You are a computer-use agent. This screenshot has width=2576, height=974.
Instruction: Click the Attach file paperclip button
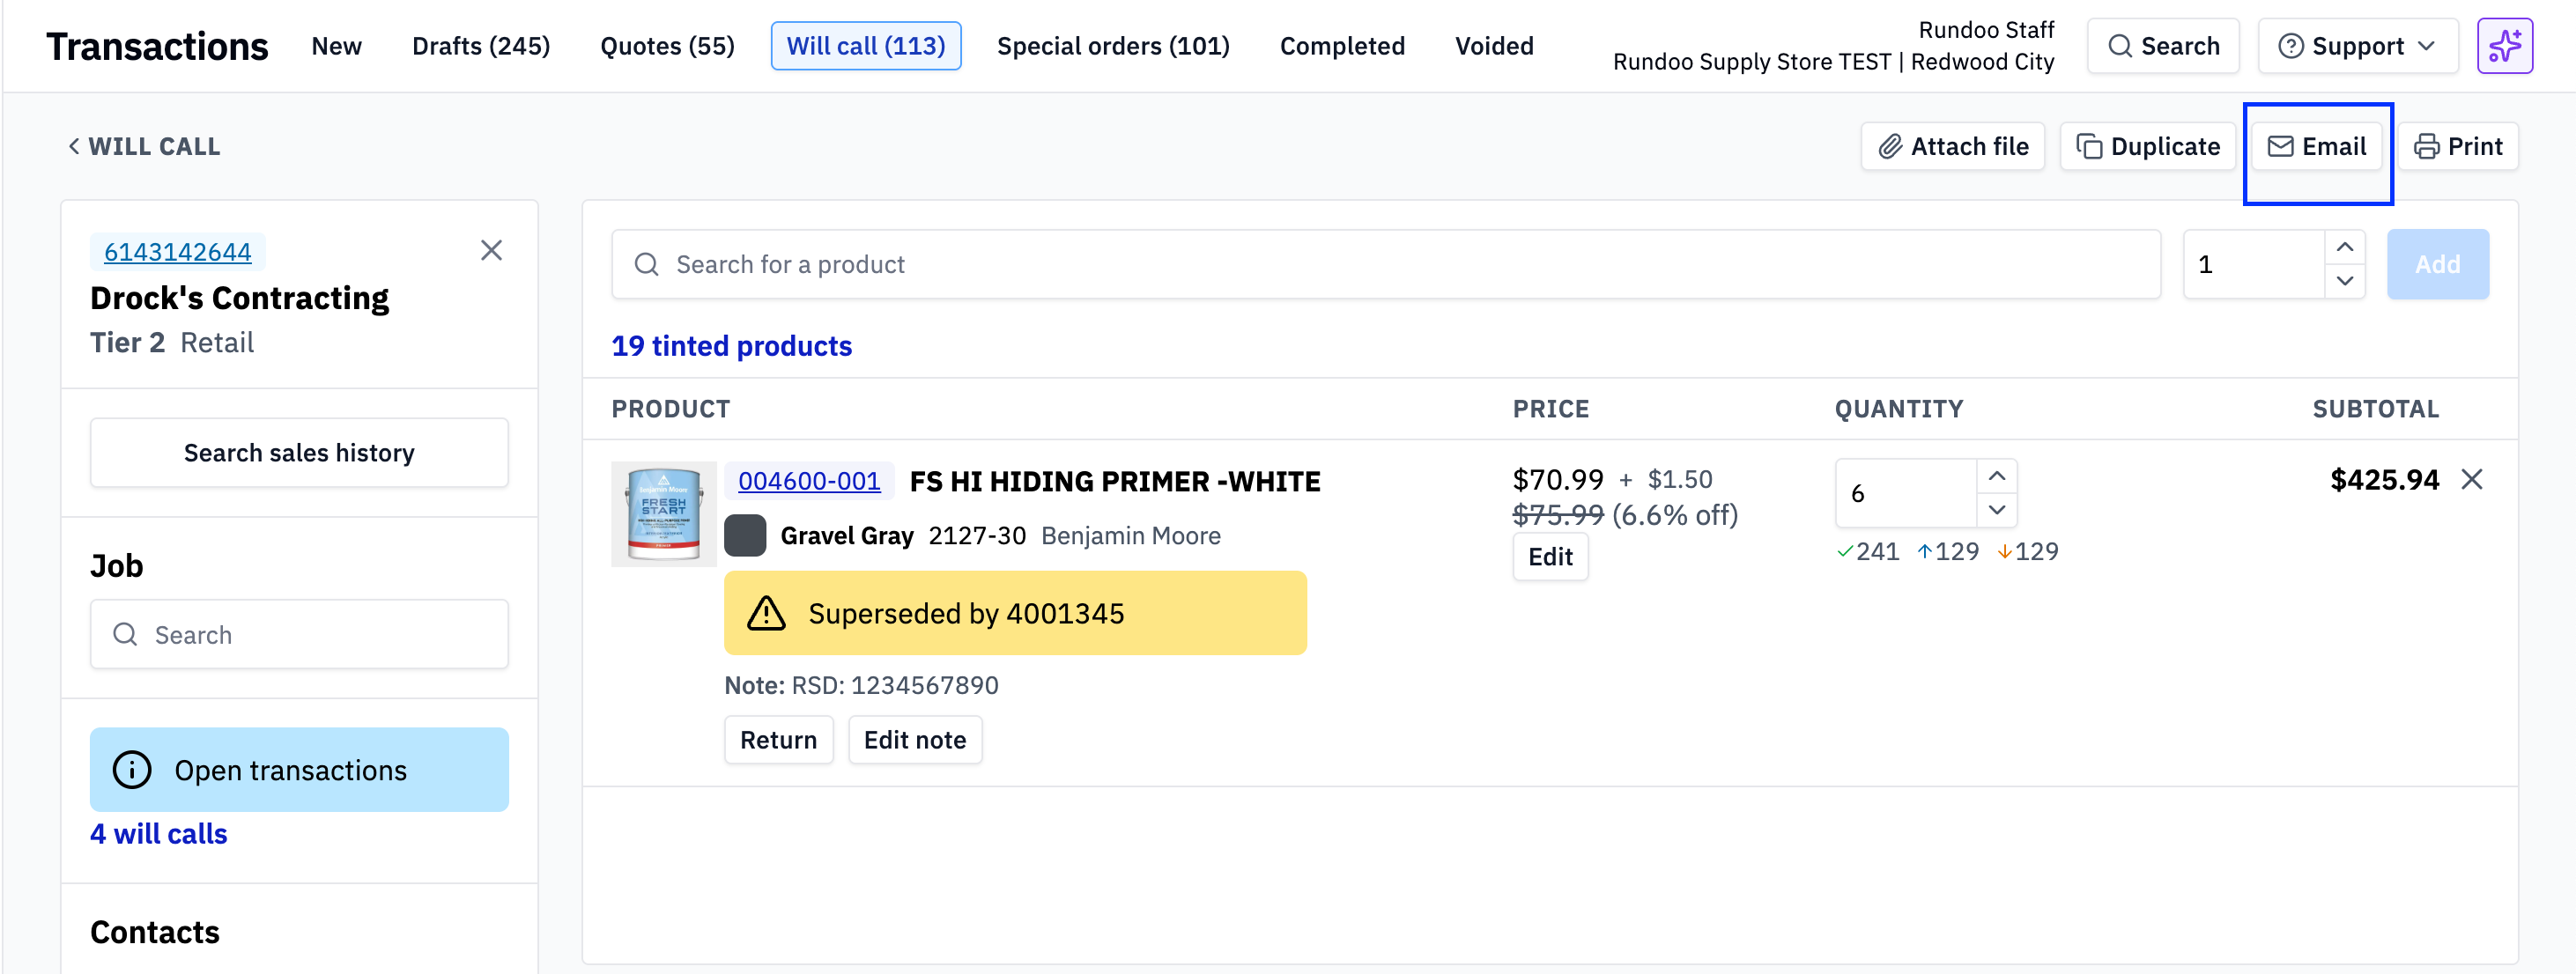tap(1952, 147)
